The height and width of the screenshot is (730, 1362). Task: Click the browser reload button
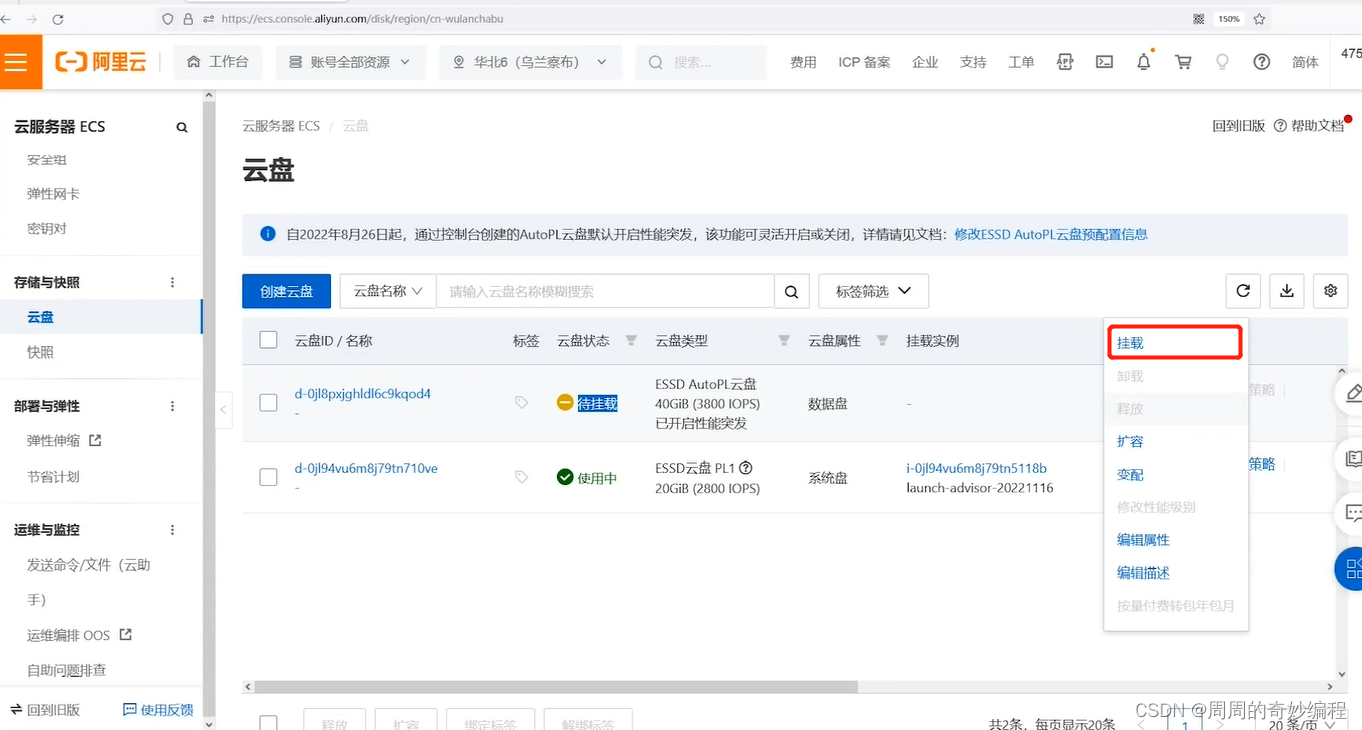pyautogui.click(x=57, y=19)
